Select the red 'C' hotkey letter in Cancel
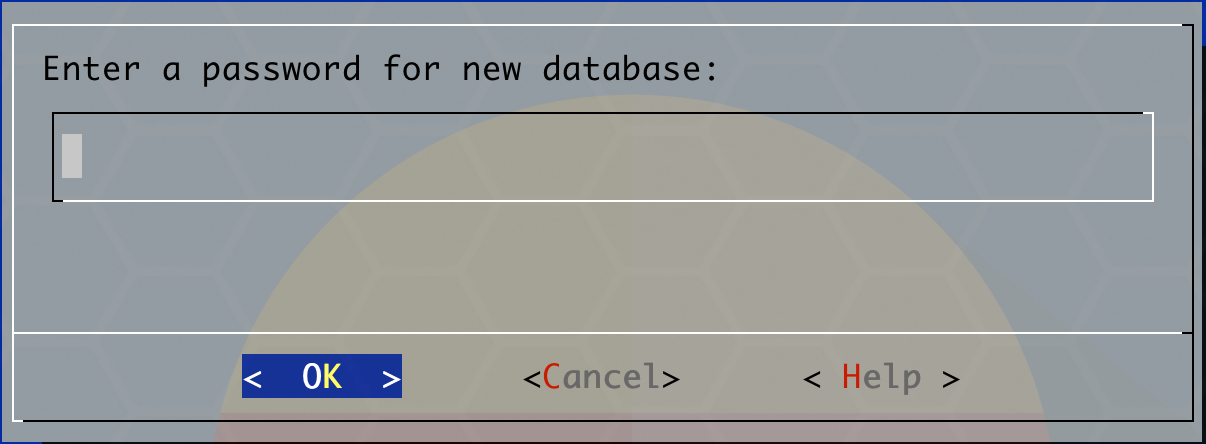Image resolution: width=1206 pixels, height=444 pixels. pyautogui.click(x=552, y=377)
